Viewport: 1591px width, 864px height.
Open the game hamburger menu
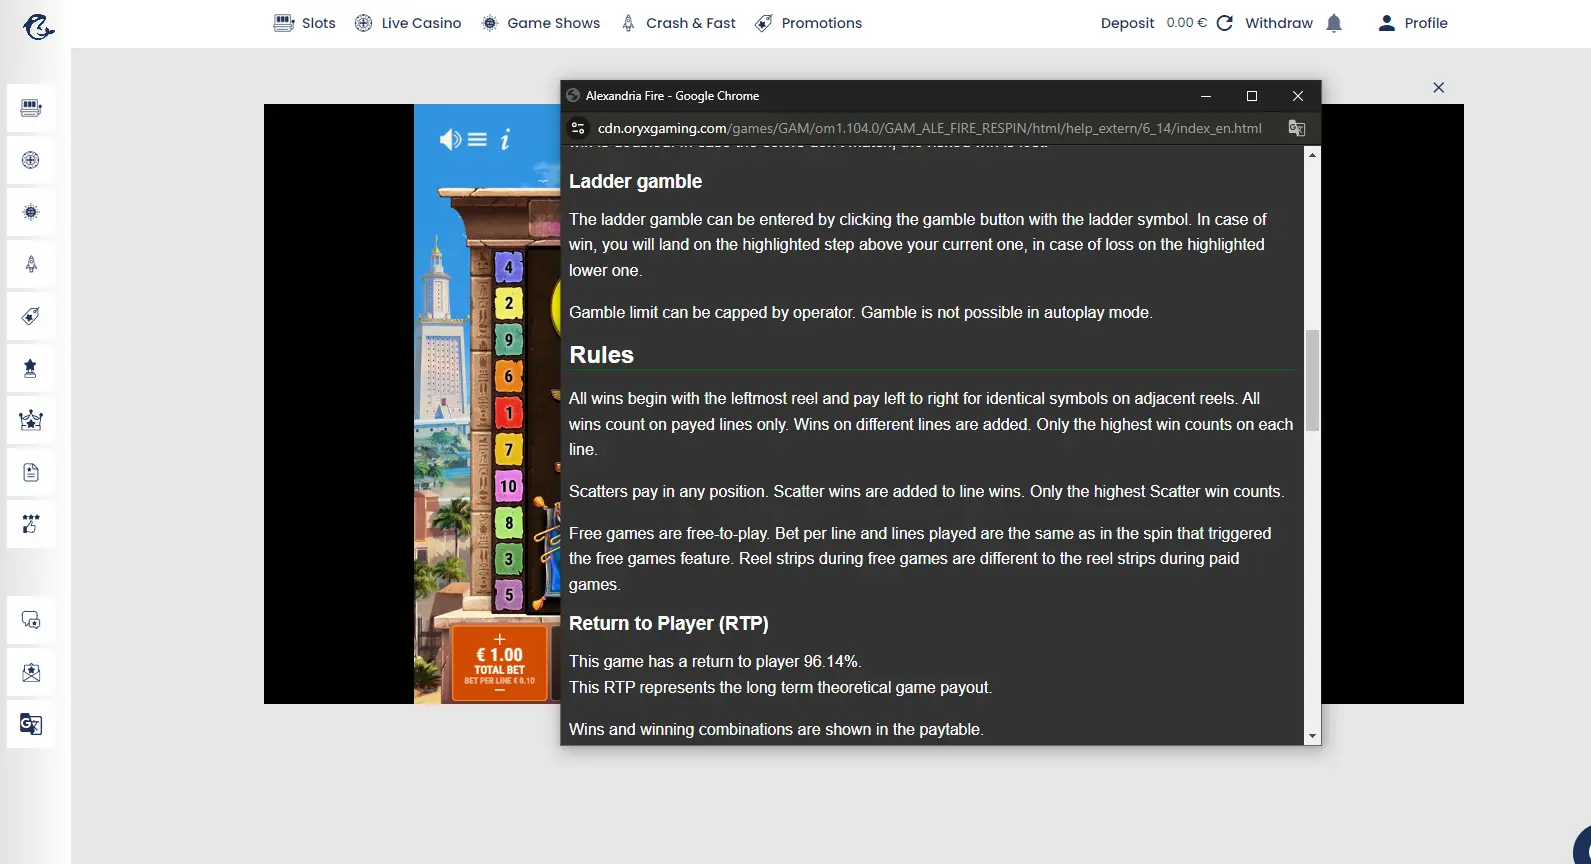pyautogui.click(x=478, y=140)
